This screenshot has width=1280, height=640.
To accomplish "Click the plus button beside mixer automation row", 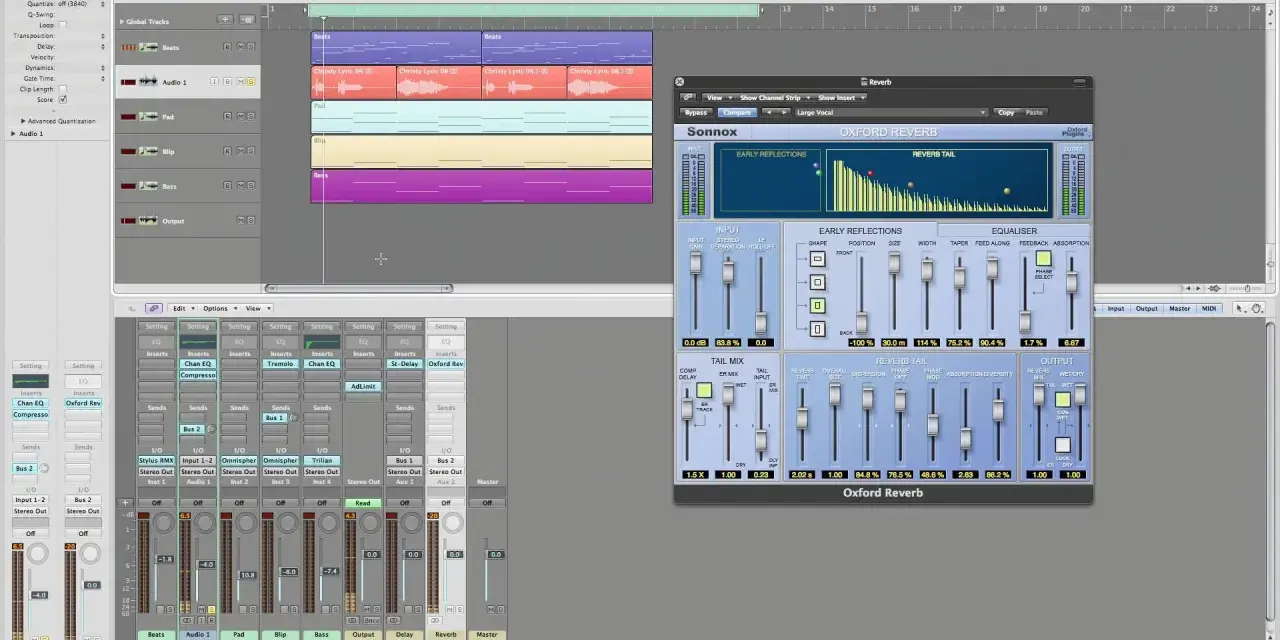I will 125,503.
